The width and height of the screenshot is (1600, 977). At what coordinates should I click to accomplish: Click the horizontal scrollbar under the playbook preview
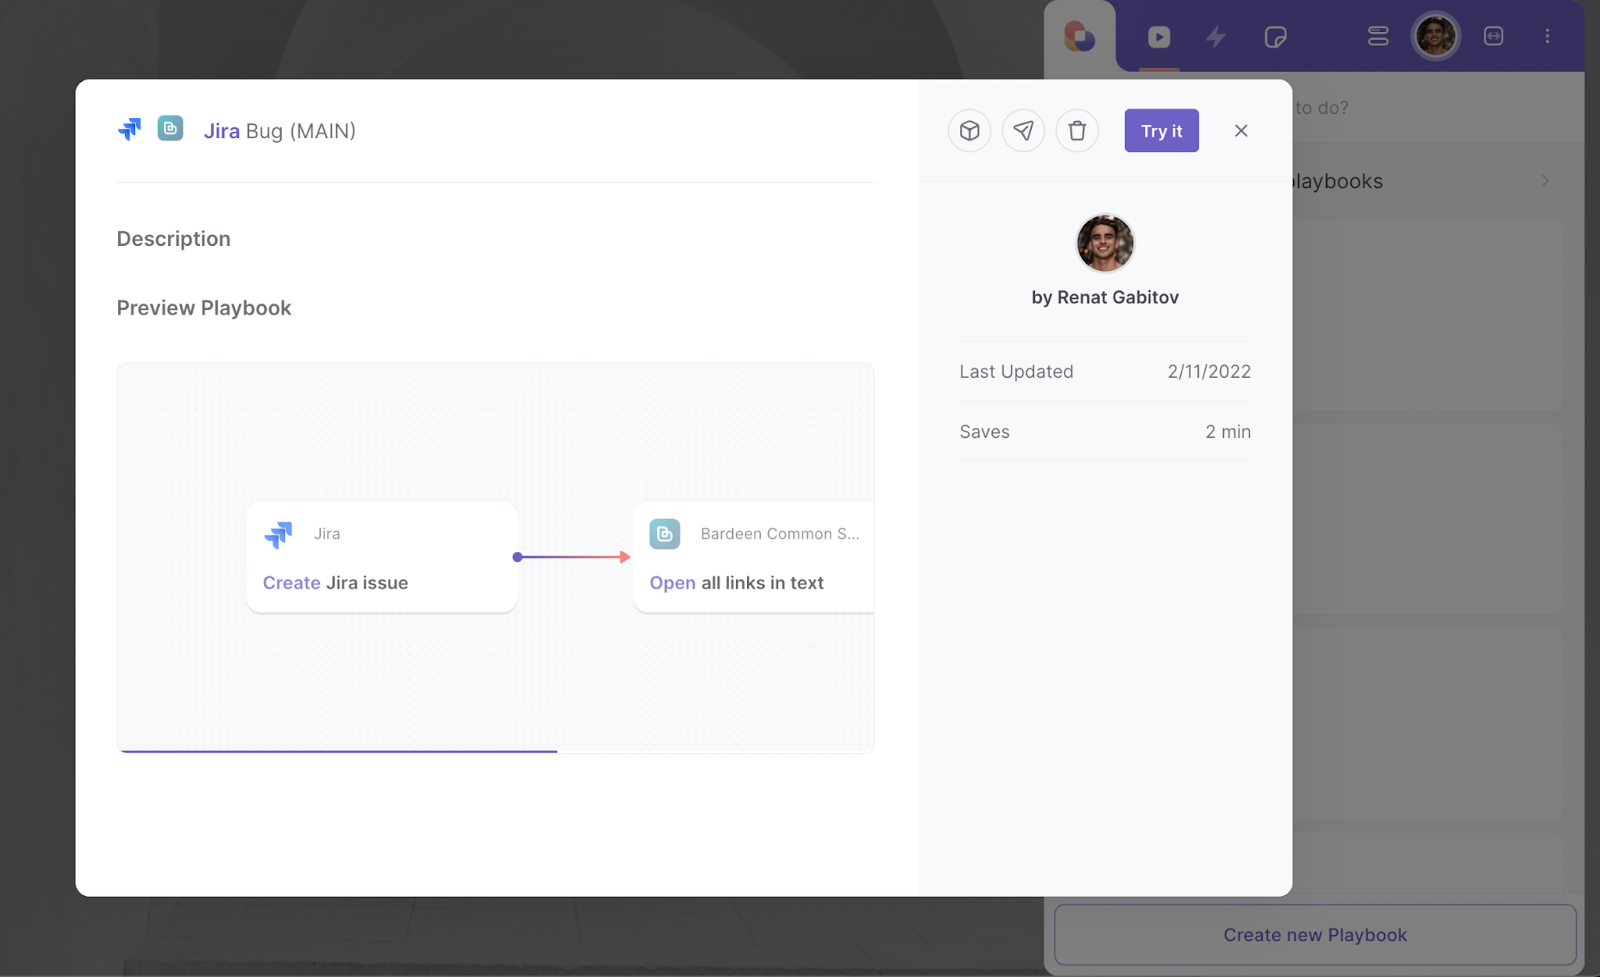coord(338,751)
